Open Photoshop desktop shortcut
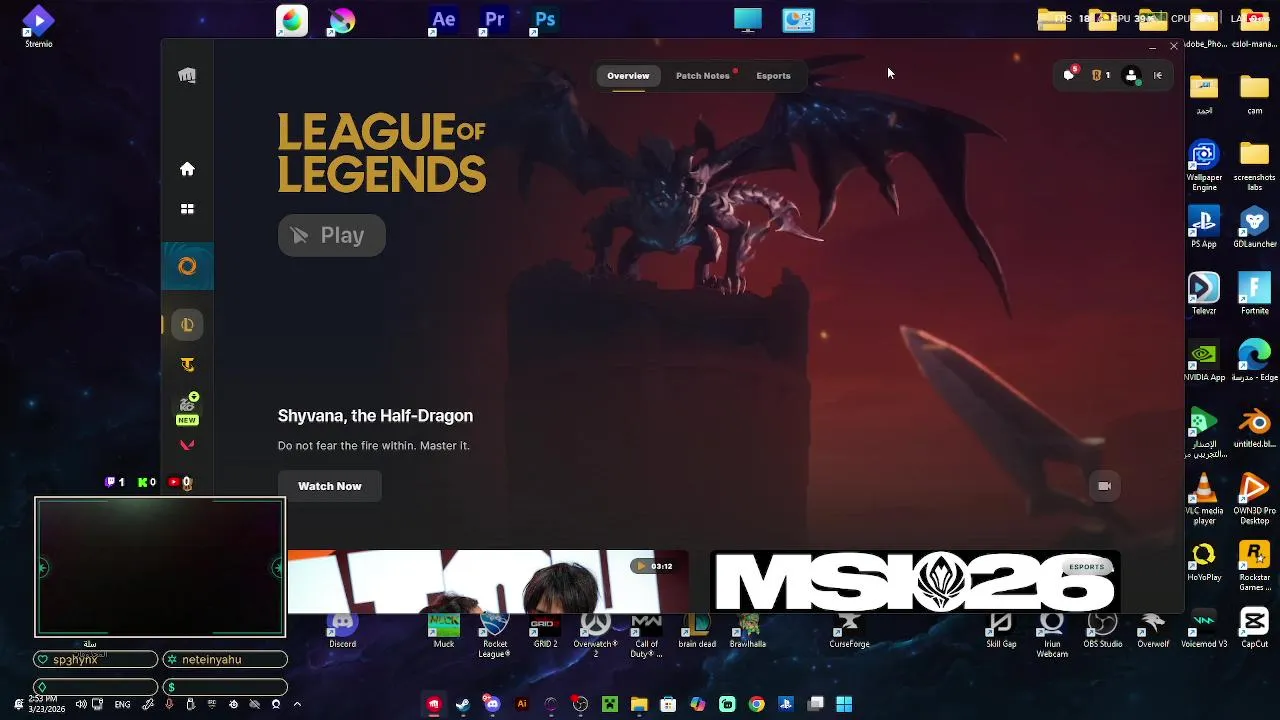 click(x=545, y=20)
